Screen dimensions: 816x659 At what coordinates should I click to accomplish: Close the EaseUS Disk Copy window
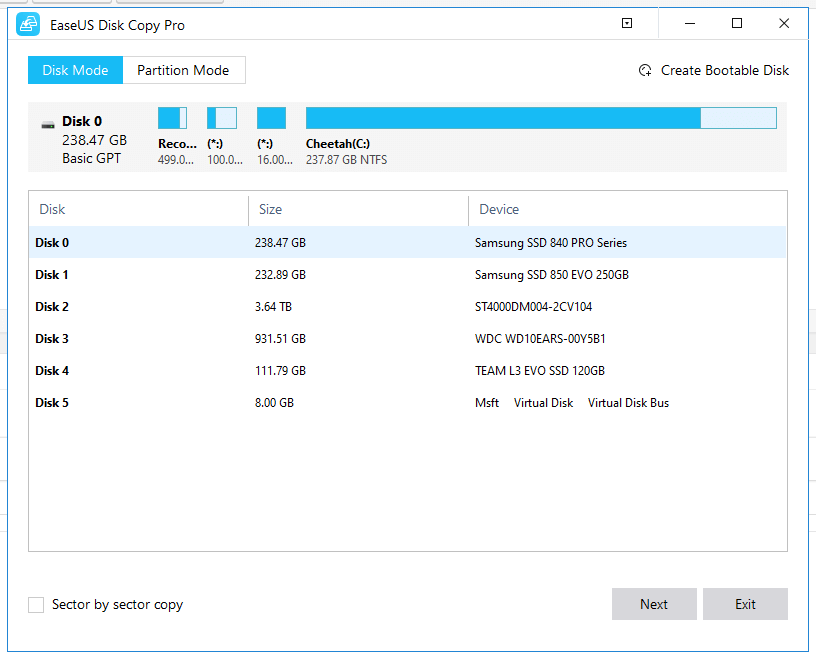[784, 23]
